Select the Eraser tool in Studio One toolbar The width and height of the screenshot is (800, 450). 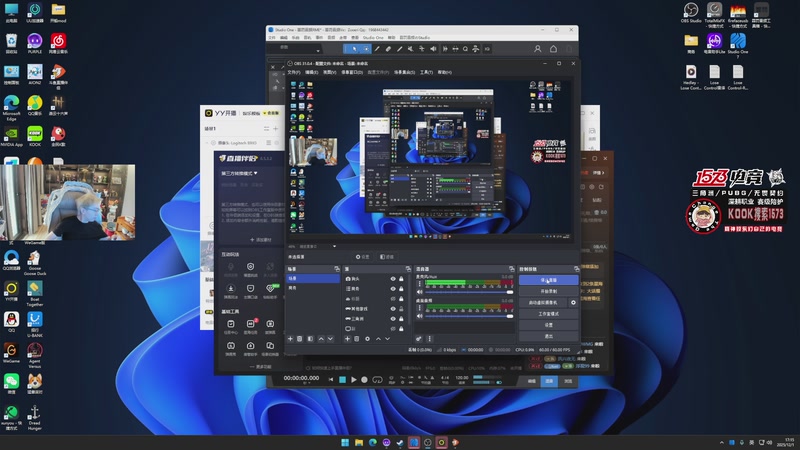pyautogui.click(x=388, y=49)
